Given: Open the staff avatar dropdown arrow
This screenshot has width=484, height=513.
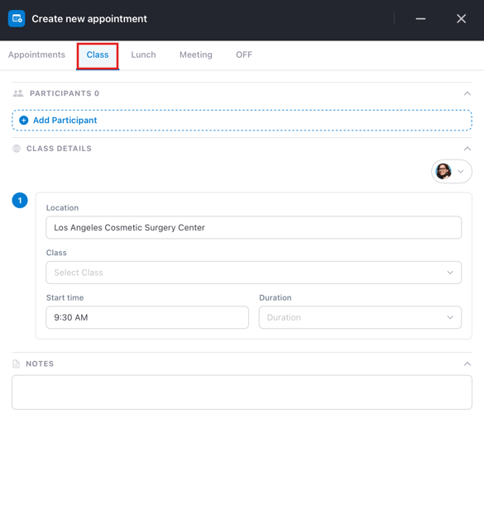Looking at the screenshot, I should 461,172.
